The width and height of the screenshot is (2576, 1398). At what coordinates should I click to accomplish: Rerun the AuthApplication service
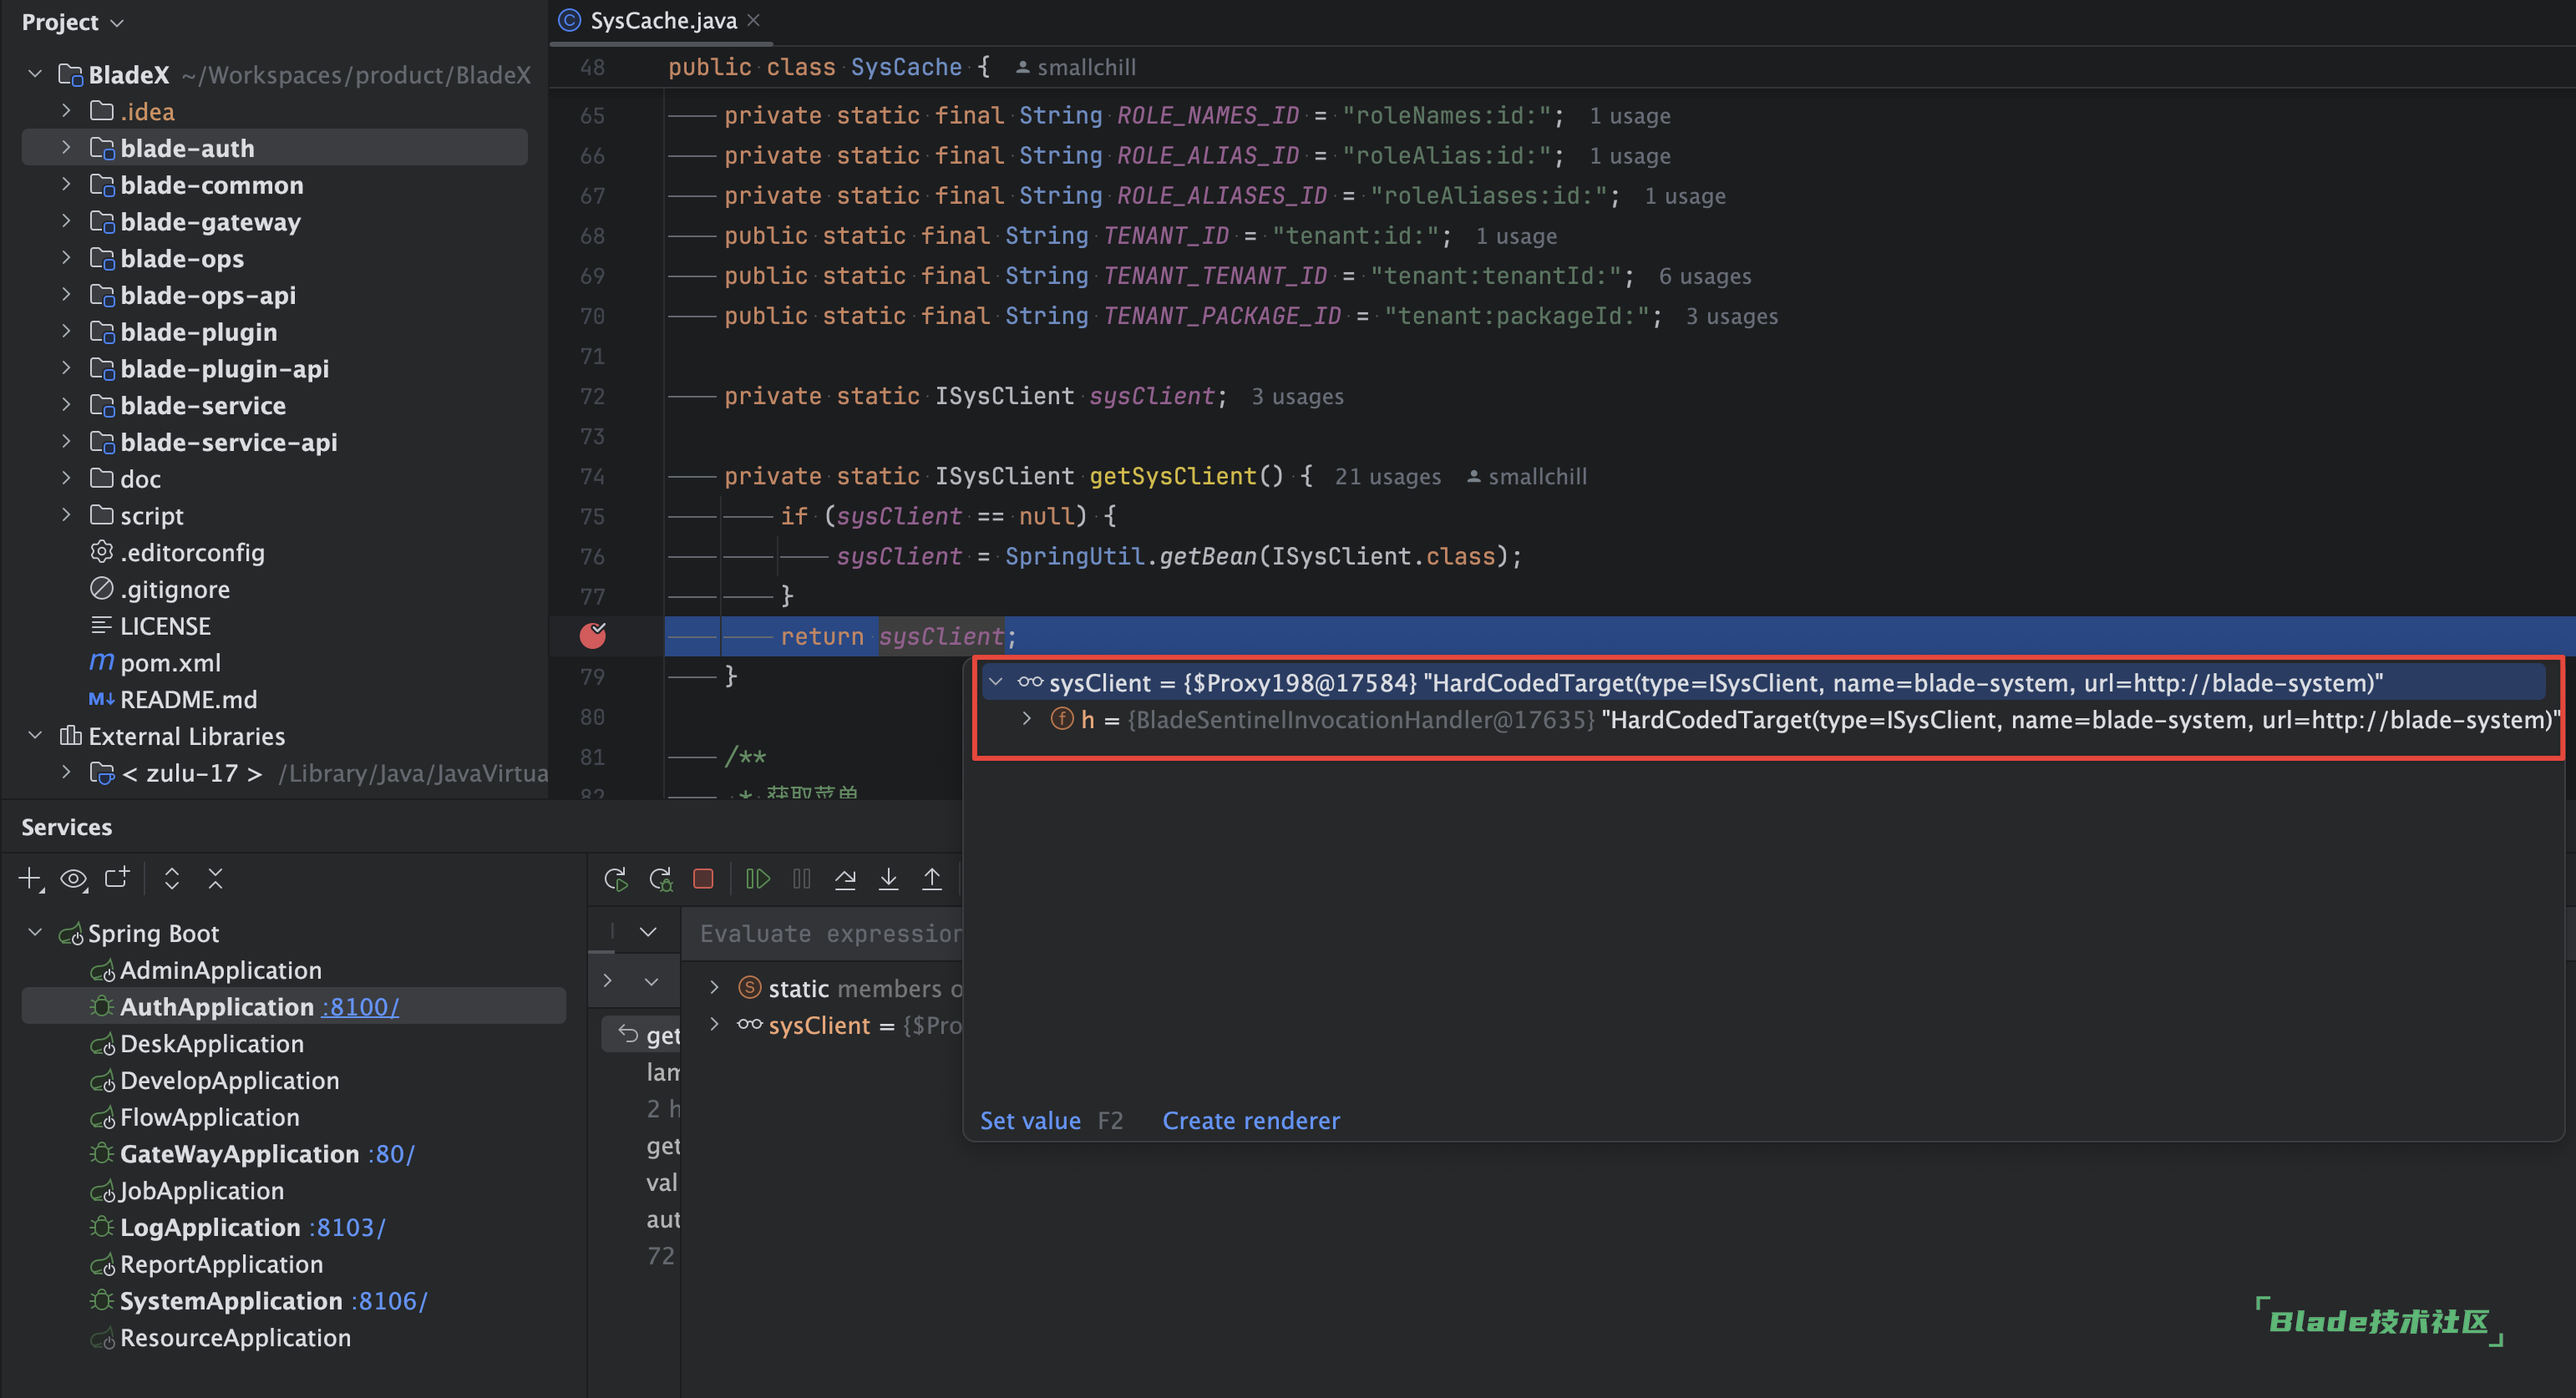[616, 879]
